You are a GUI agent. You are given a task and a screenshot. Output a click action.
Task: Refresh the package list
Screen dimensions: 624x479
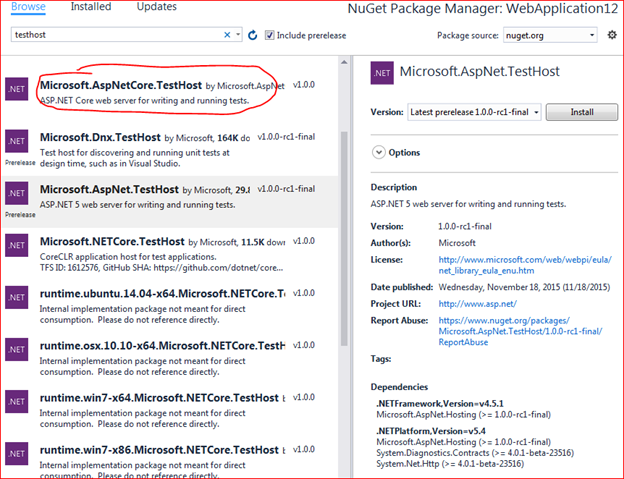coord(252,35)
